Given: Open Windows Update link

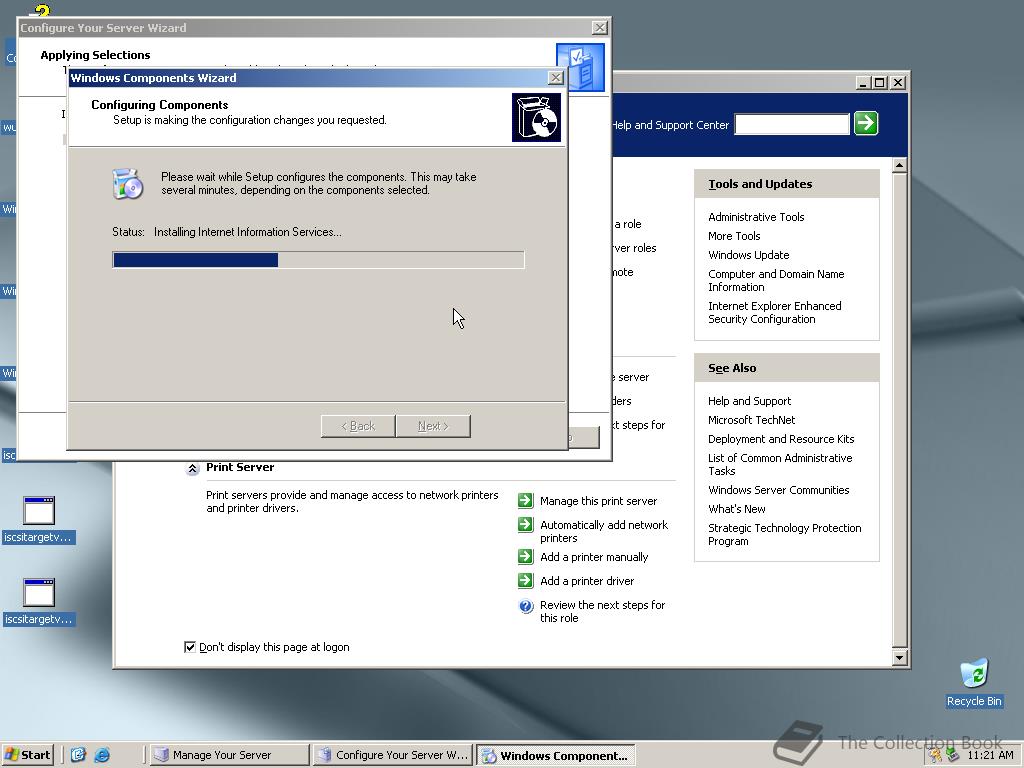Looking at the screenshot, I should tap(748, 255).
